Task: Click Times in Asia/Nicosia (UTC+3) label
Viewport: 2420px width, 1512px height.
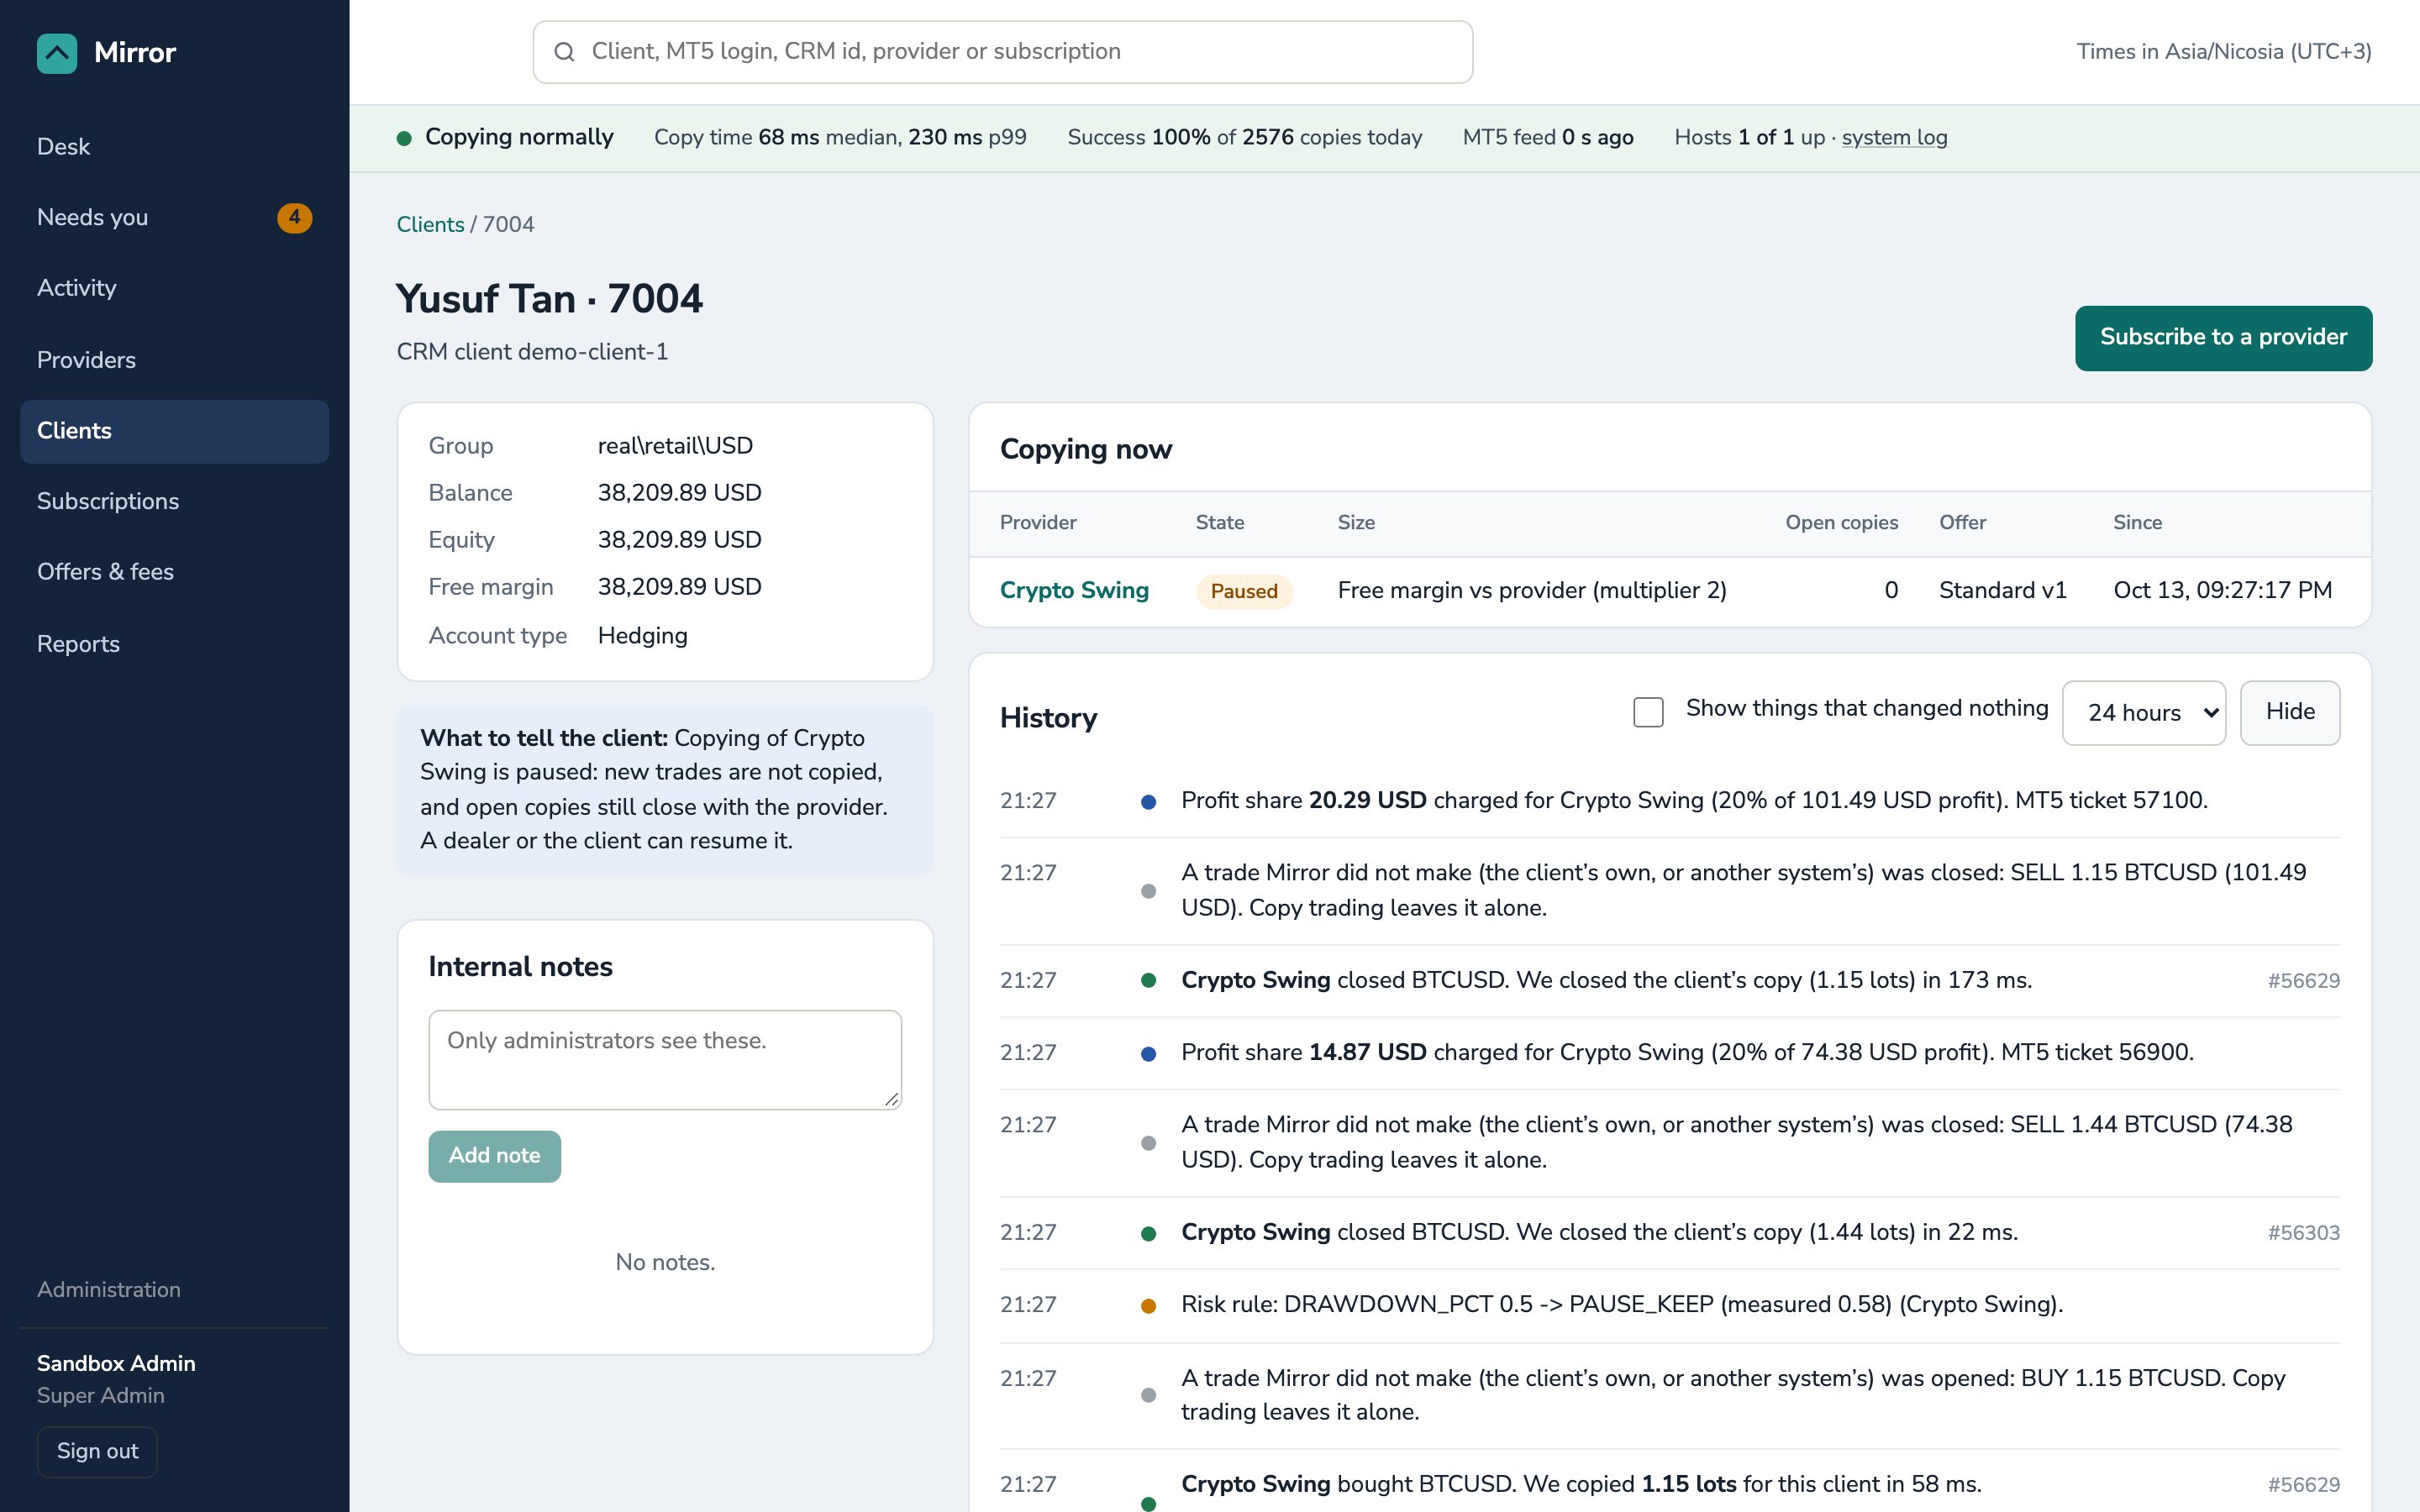Action: (2223, 52)
